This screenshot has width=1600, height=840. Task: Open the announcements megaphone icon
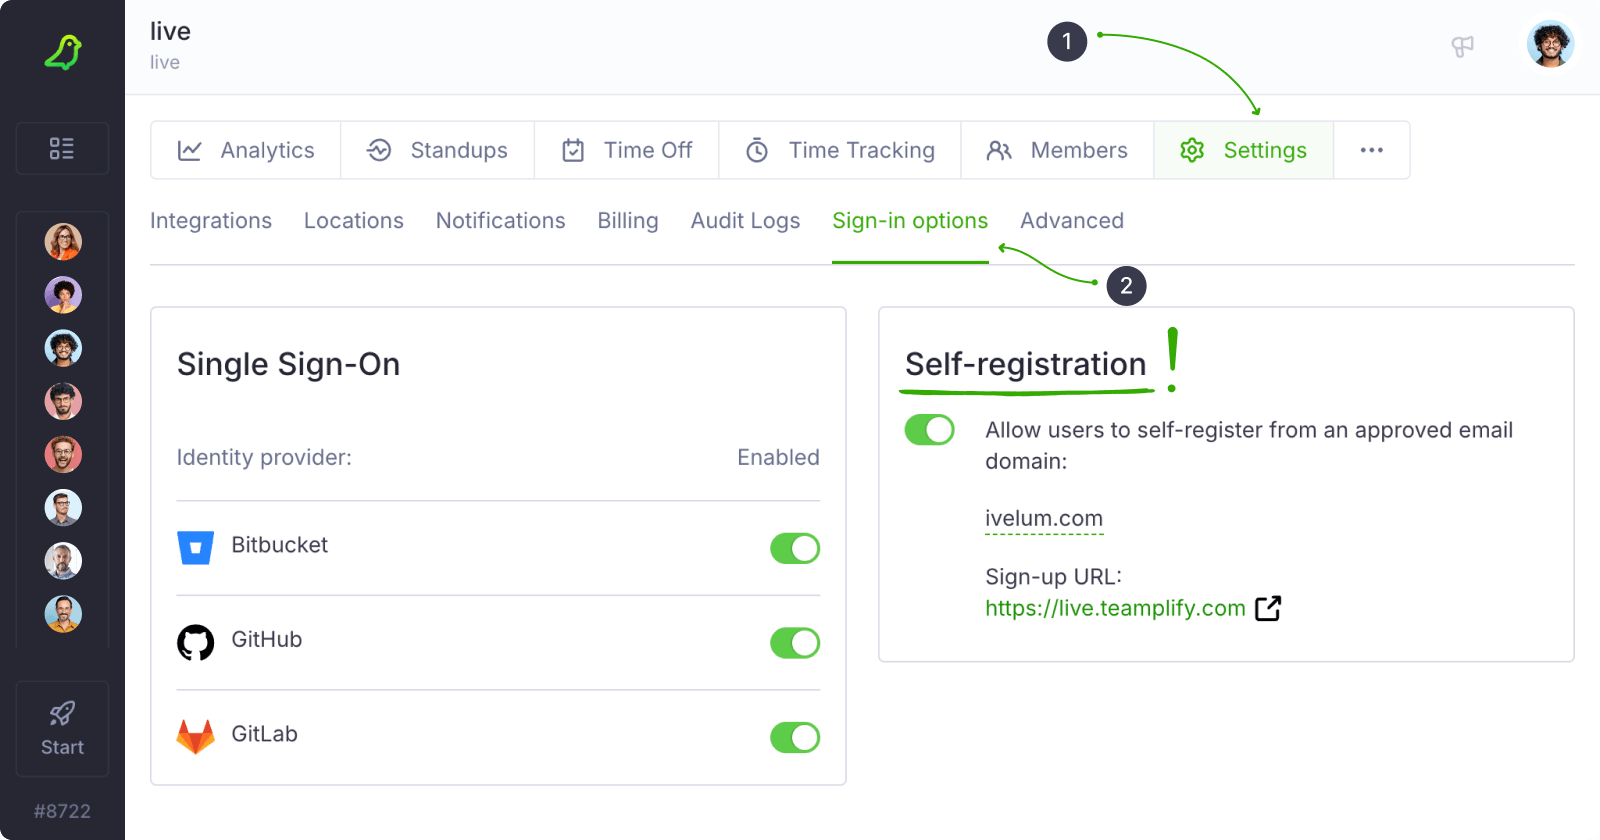pos(1462,46)
